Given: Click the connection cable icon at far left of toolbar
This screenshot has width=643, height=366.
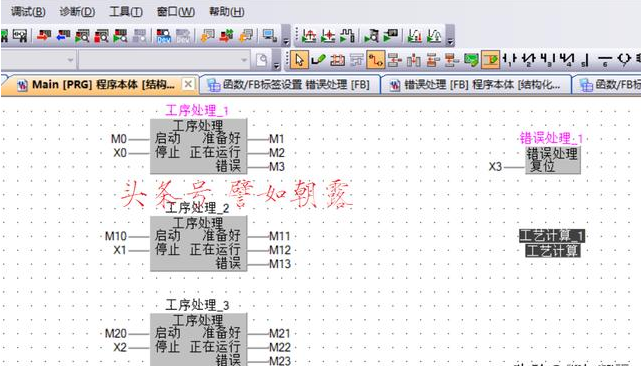Looking at the screenshot, I should pyautogui.click(x=19, y=36).
